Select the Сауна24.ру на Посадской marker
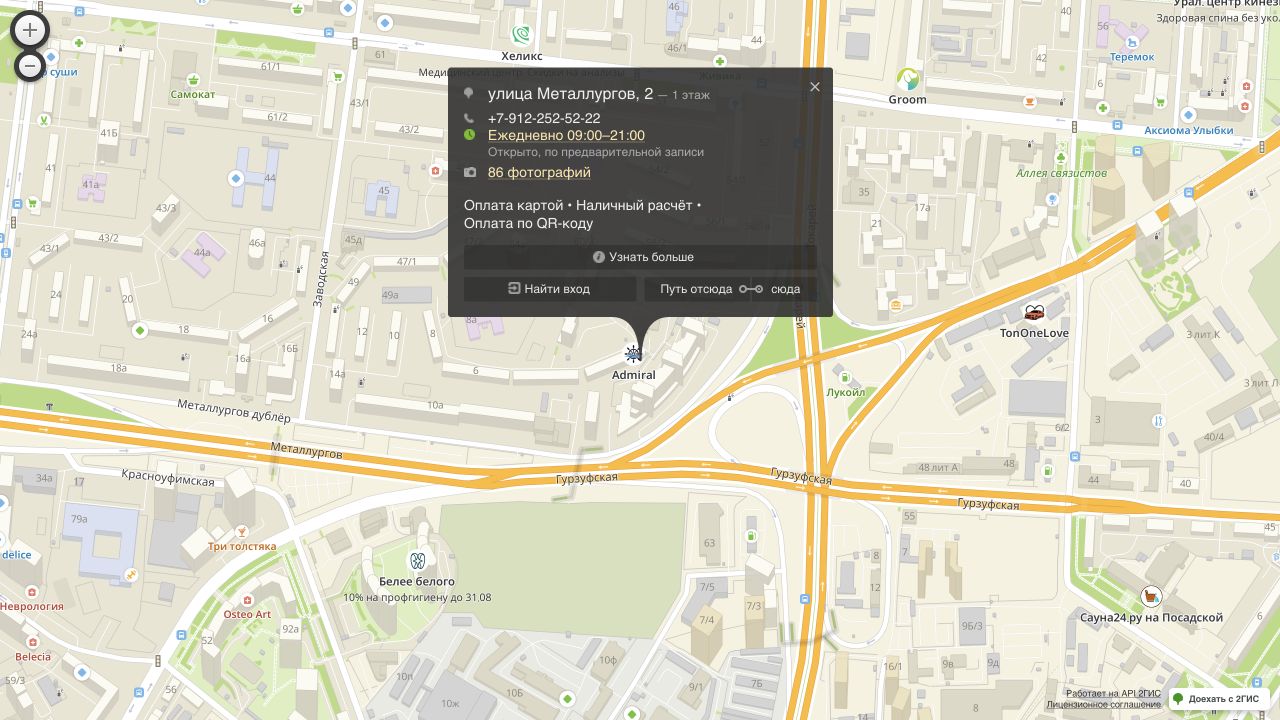Screen dimensions: 1280x720 (1151, 597)
